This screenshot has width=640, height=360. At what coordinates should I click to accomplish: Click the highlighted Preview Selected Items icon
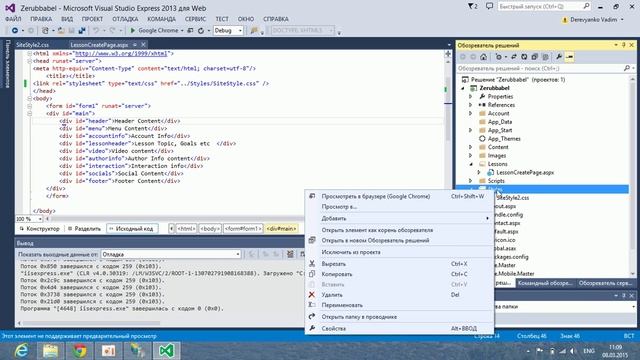click(570, 57)
